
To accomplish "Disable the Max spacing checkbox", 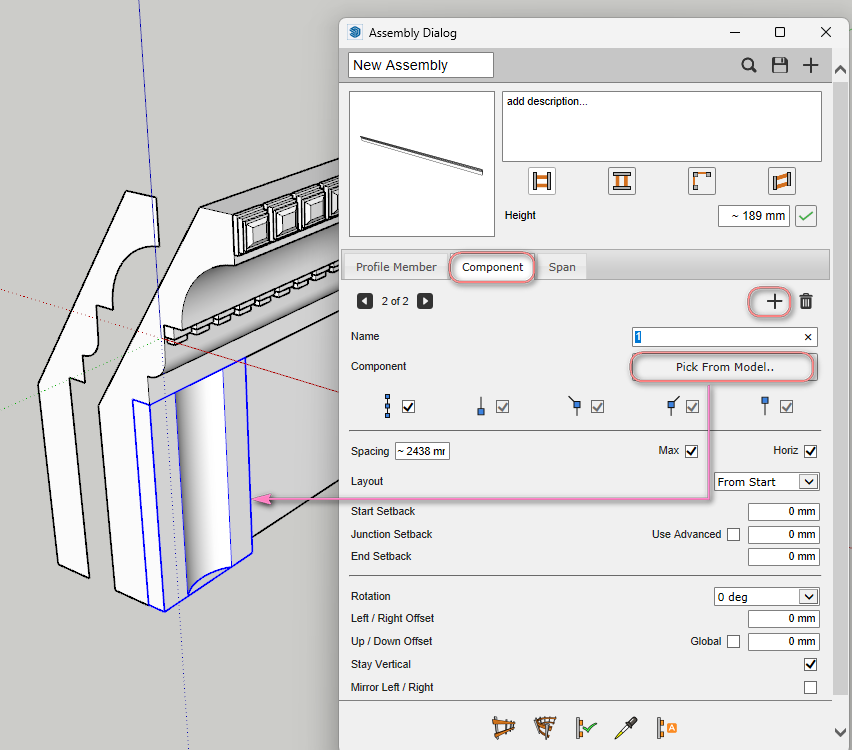I will 691,451.
